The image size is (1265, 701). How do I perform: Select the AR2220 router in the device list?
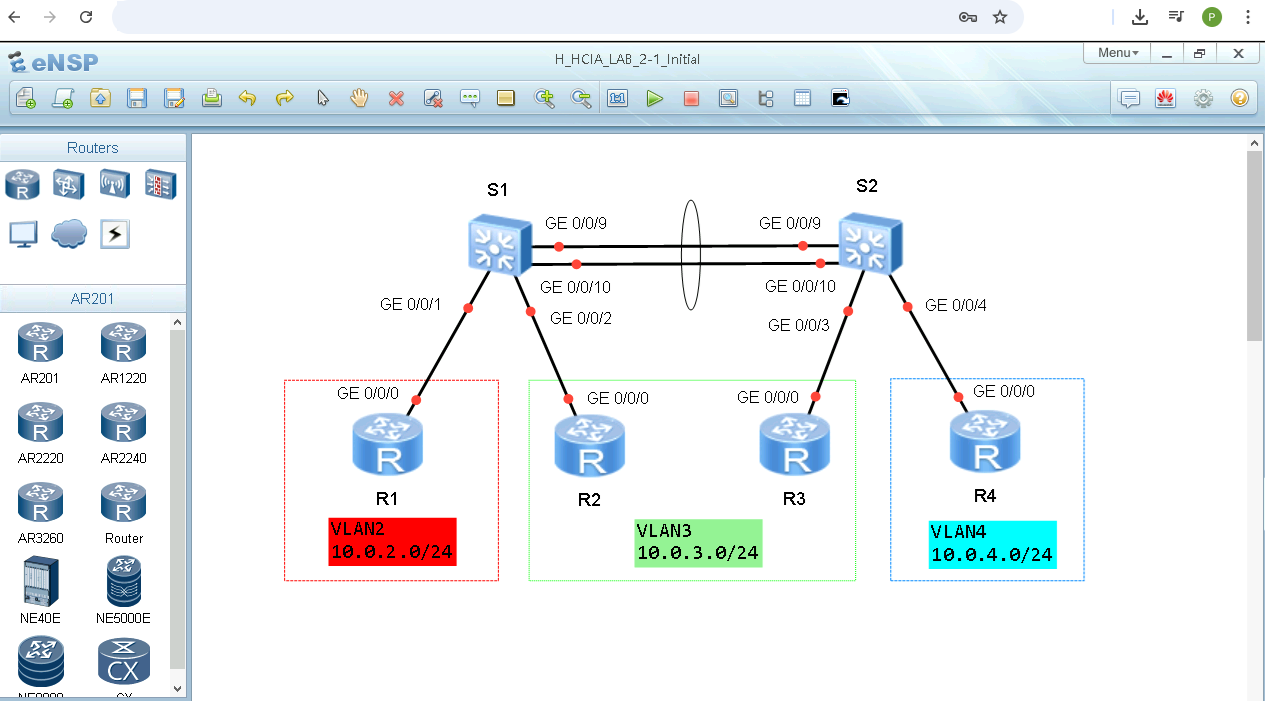click(x=40, y=422)
